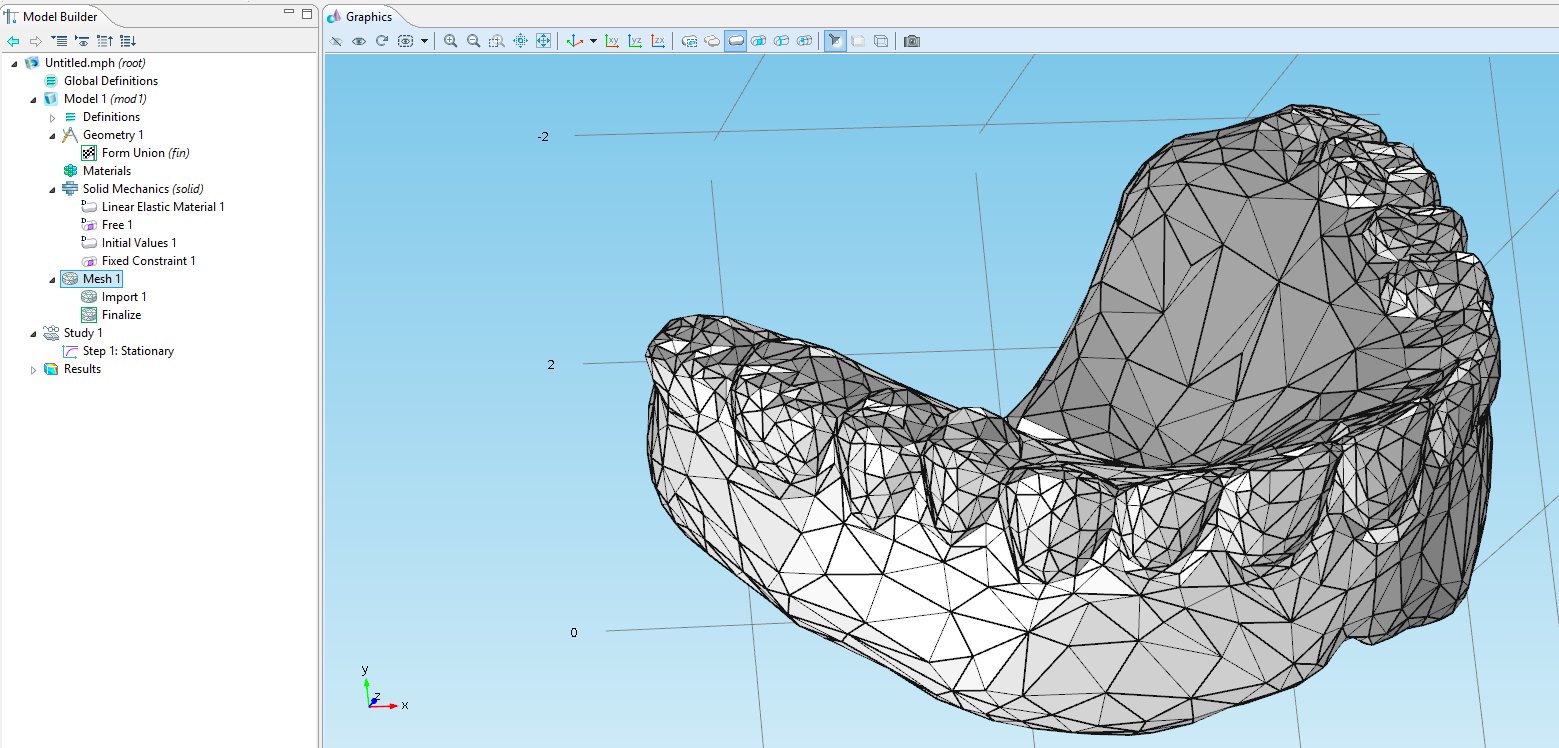
Task: Switch to the YZ plane view
Action: 635,41
